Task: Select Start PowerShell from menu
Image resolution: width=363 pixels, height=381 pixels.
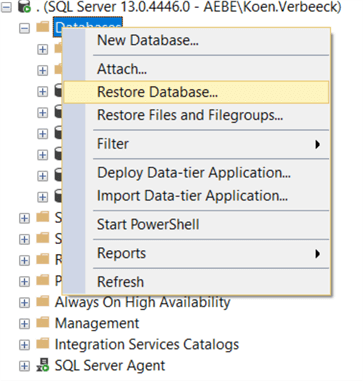Action: click(x=196, y=224)
